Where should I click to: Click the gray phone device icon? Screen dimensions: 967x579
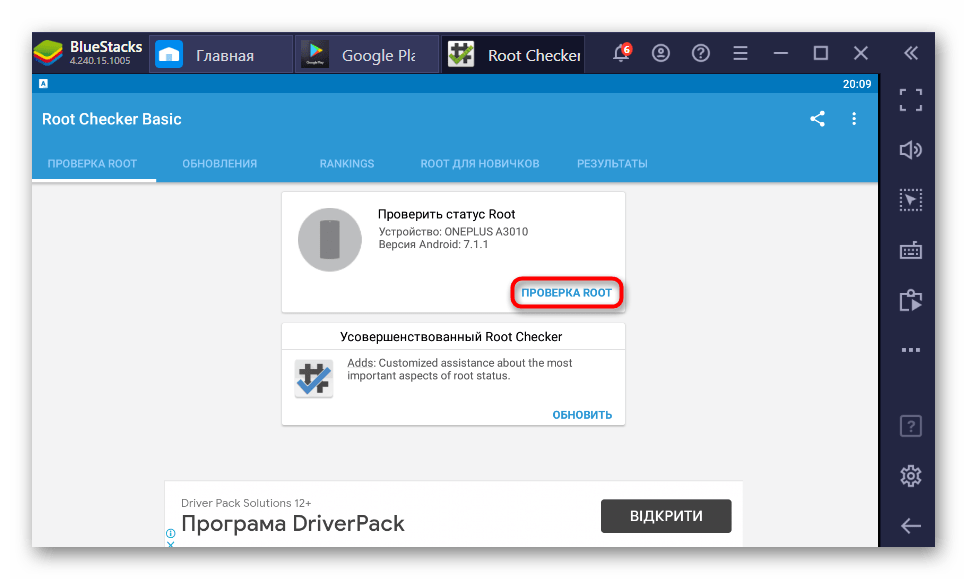[x=330, y=240]
